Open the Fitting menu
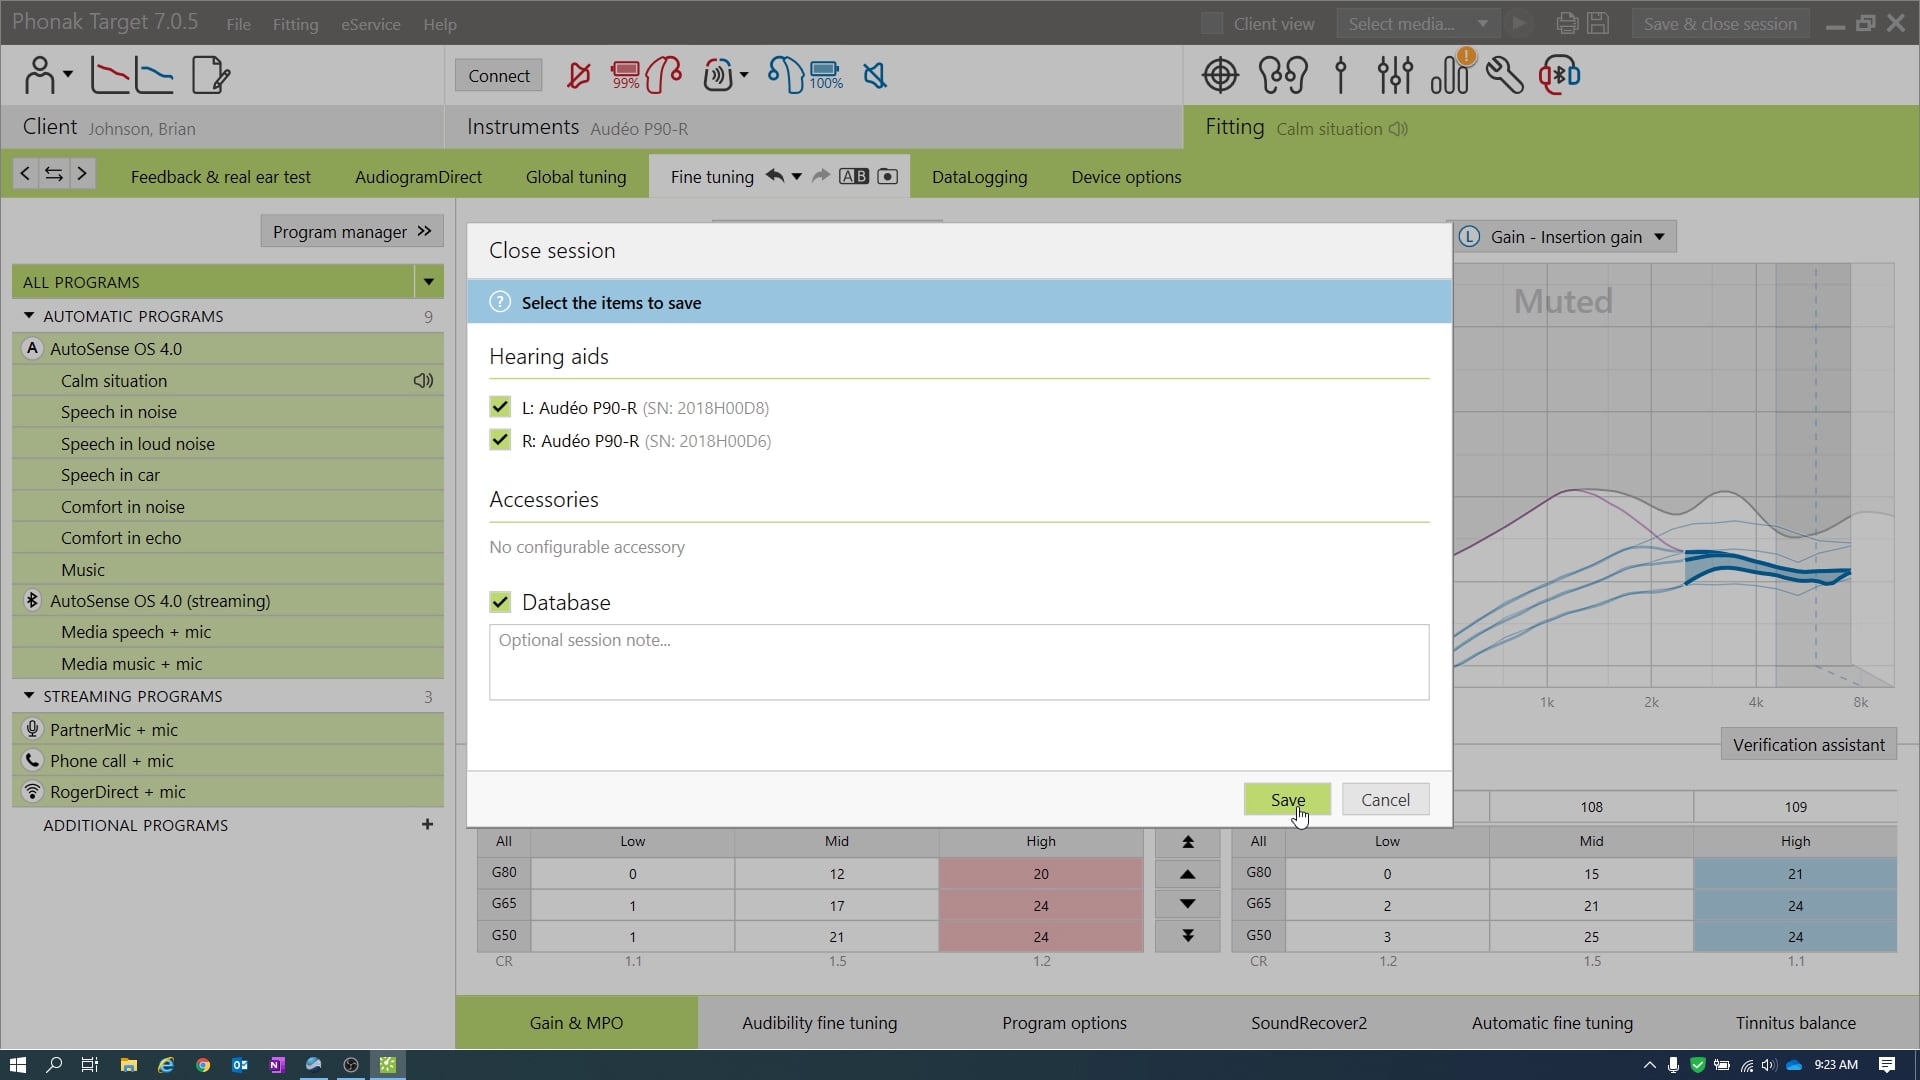This screenshot has width=1920, height=1080. coord(295,24)
